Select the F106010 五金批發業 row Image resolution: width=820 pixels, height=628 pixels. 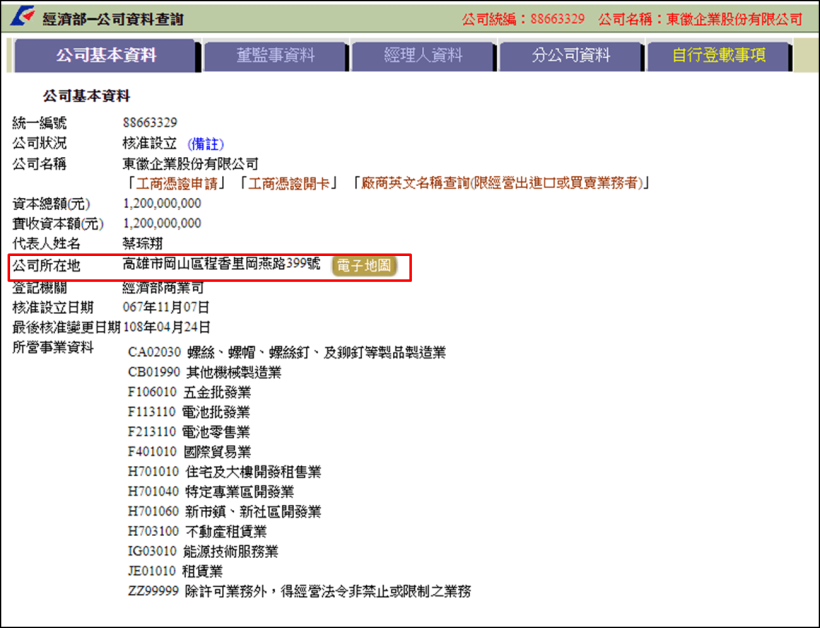(x=189, y=393)
